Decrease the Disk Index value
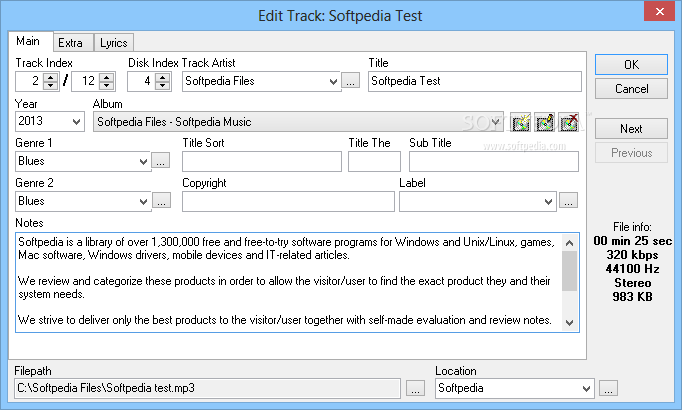 coord(162,85)
